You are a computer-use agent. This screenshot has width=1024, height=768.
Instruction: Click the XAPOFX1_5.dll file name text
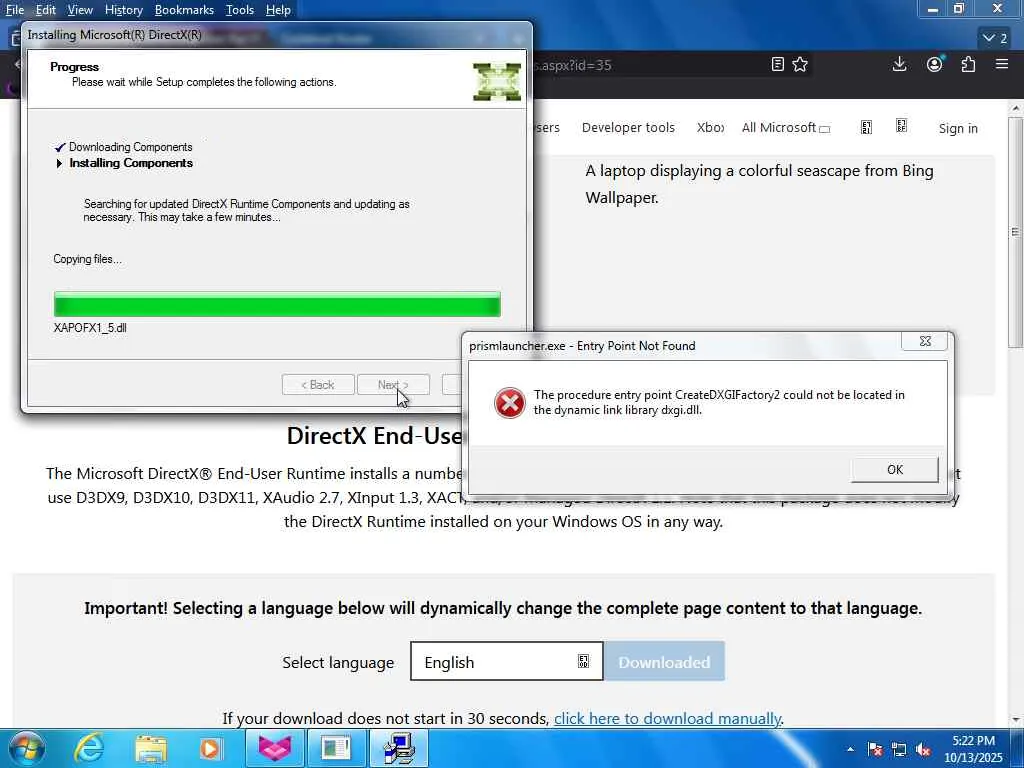tap(90, 328)
